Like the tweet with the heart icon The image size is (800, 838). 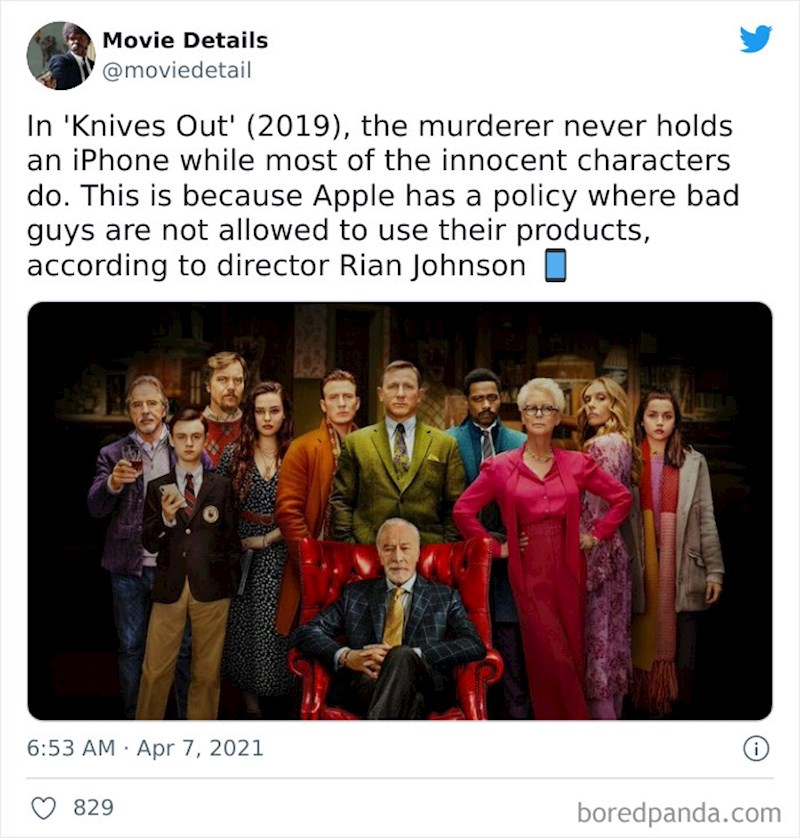[x=44, y=808]
